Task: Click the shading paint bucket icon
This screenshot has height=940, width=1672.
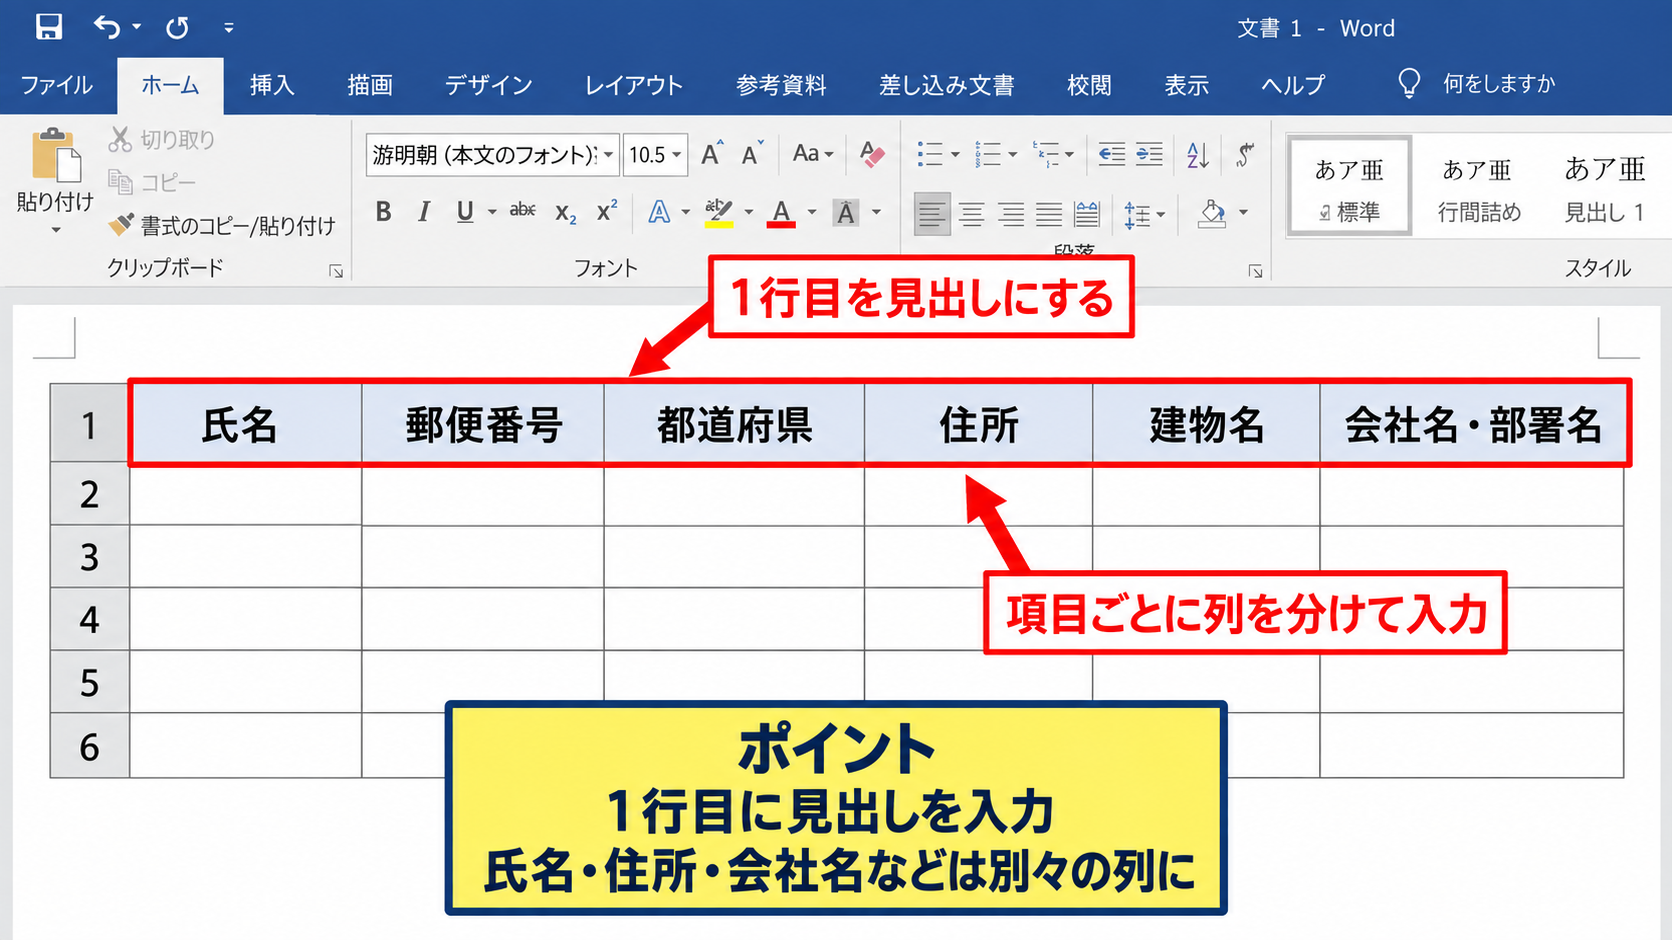Action: (1212, 213)
